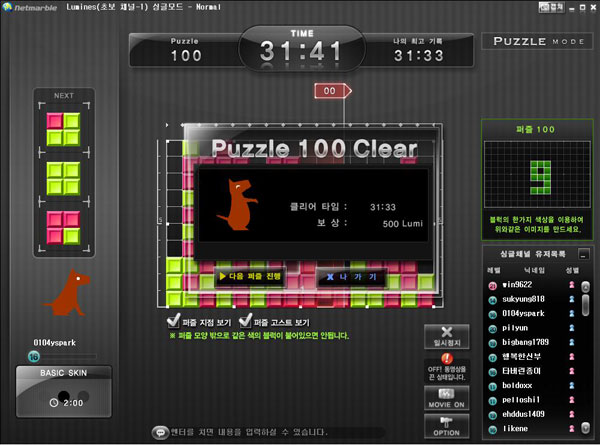Collapse the single channel user list panel
The height and width of the screenshot is (445, 600).
(583, 255)
